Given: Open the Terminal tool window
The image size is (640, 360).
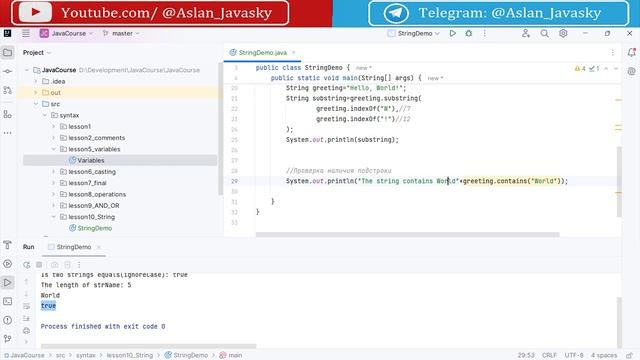Looking at the screenshot, I should [x=7, y=301].
